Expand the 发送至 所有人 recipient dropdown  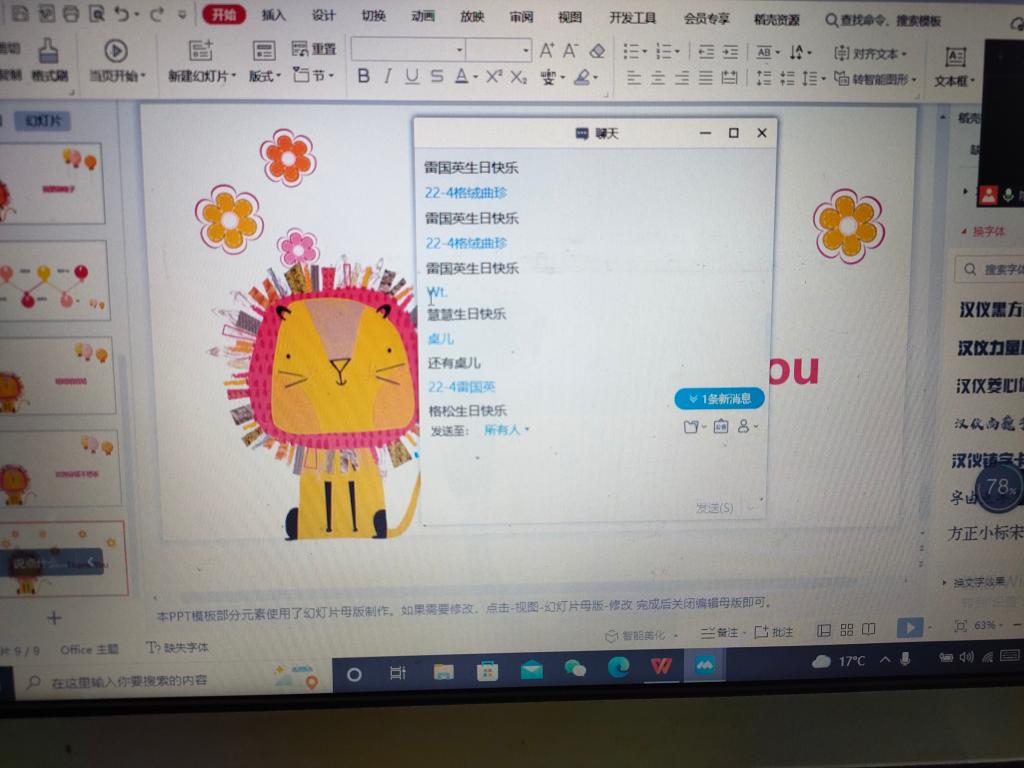point(507,430)
